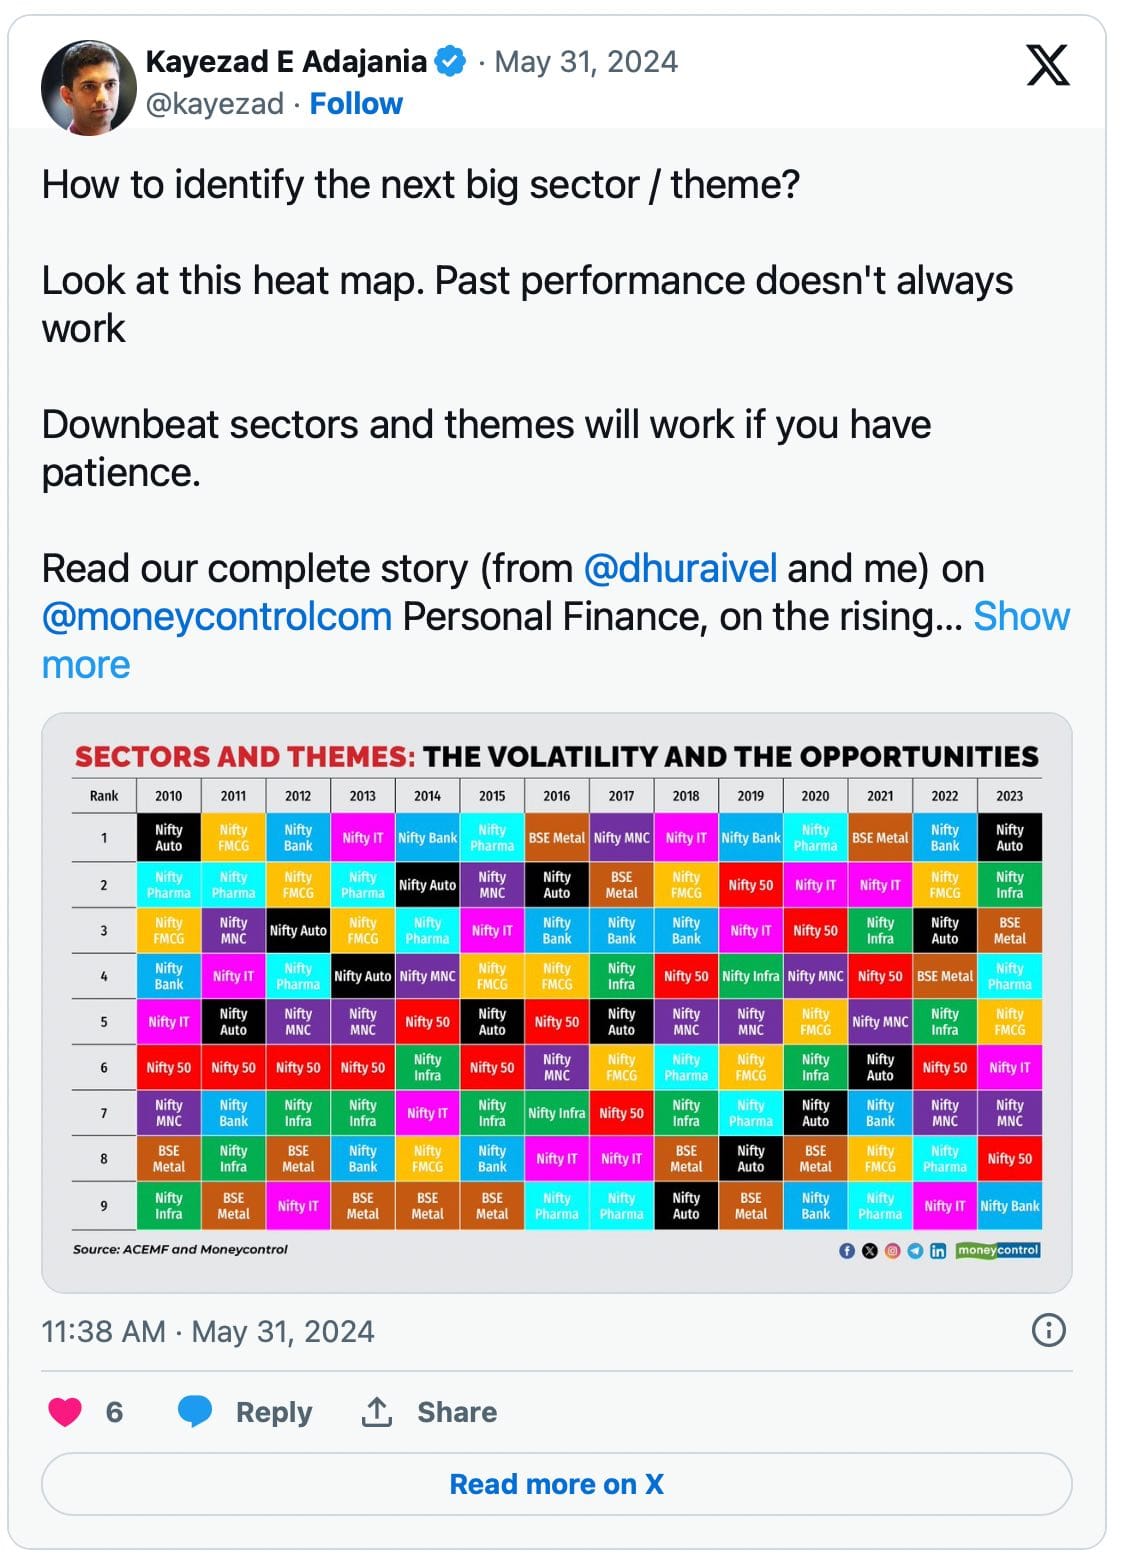Click the verified badge next to Kayezad

[451, 61]
